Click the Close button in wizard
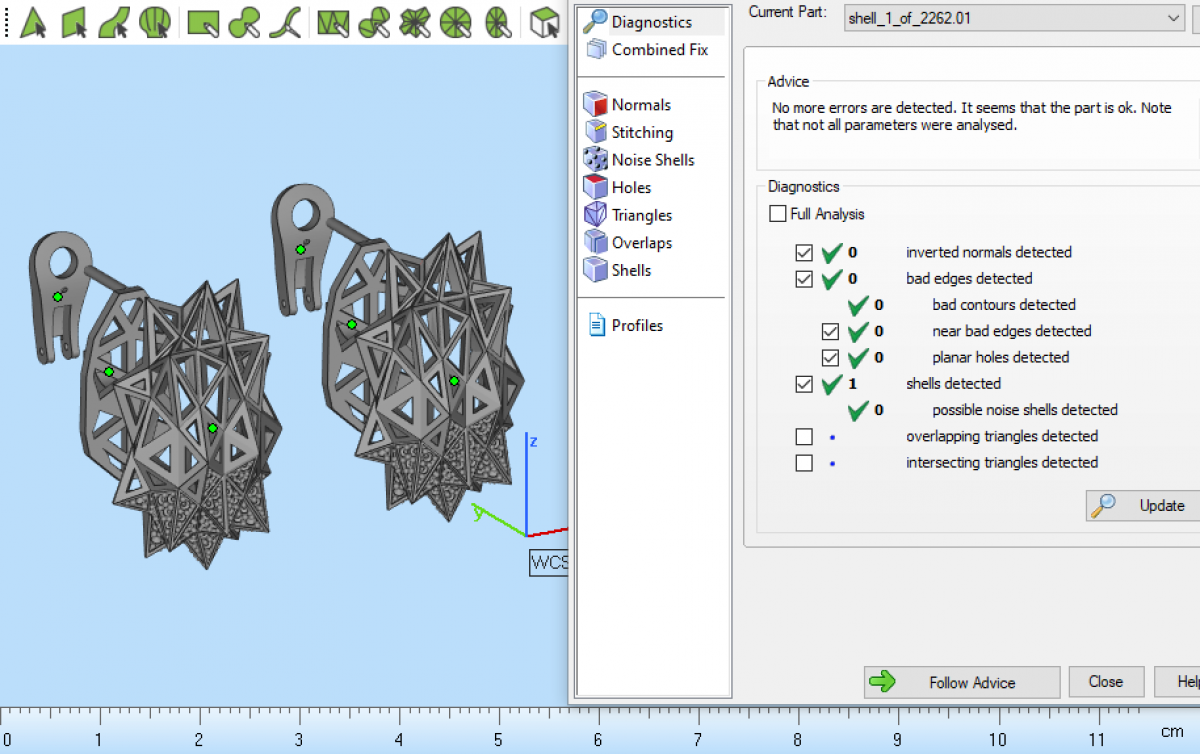Screen dimensions: 1200x754 (1105, 682)
